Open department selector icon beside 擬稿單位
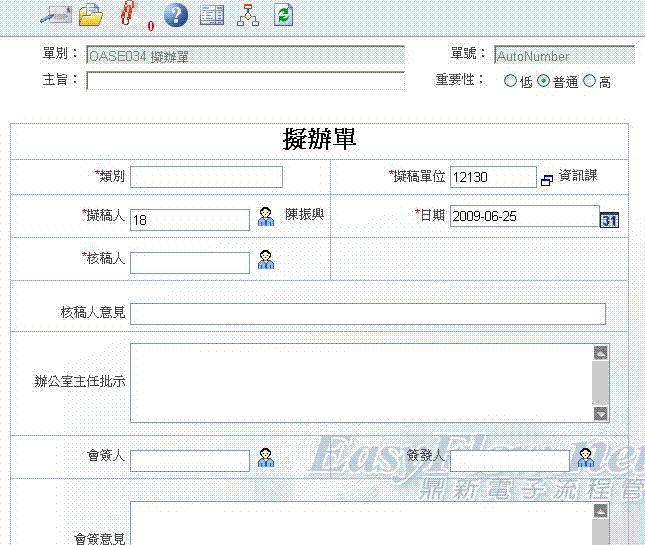Screen dimensions: 645x545 pyautogui.click(x=546, y=180)
